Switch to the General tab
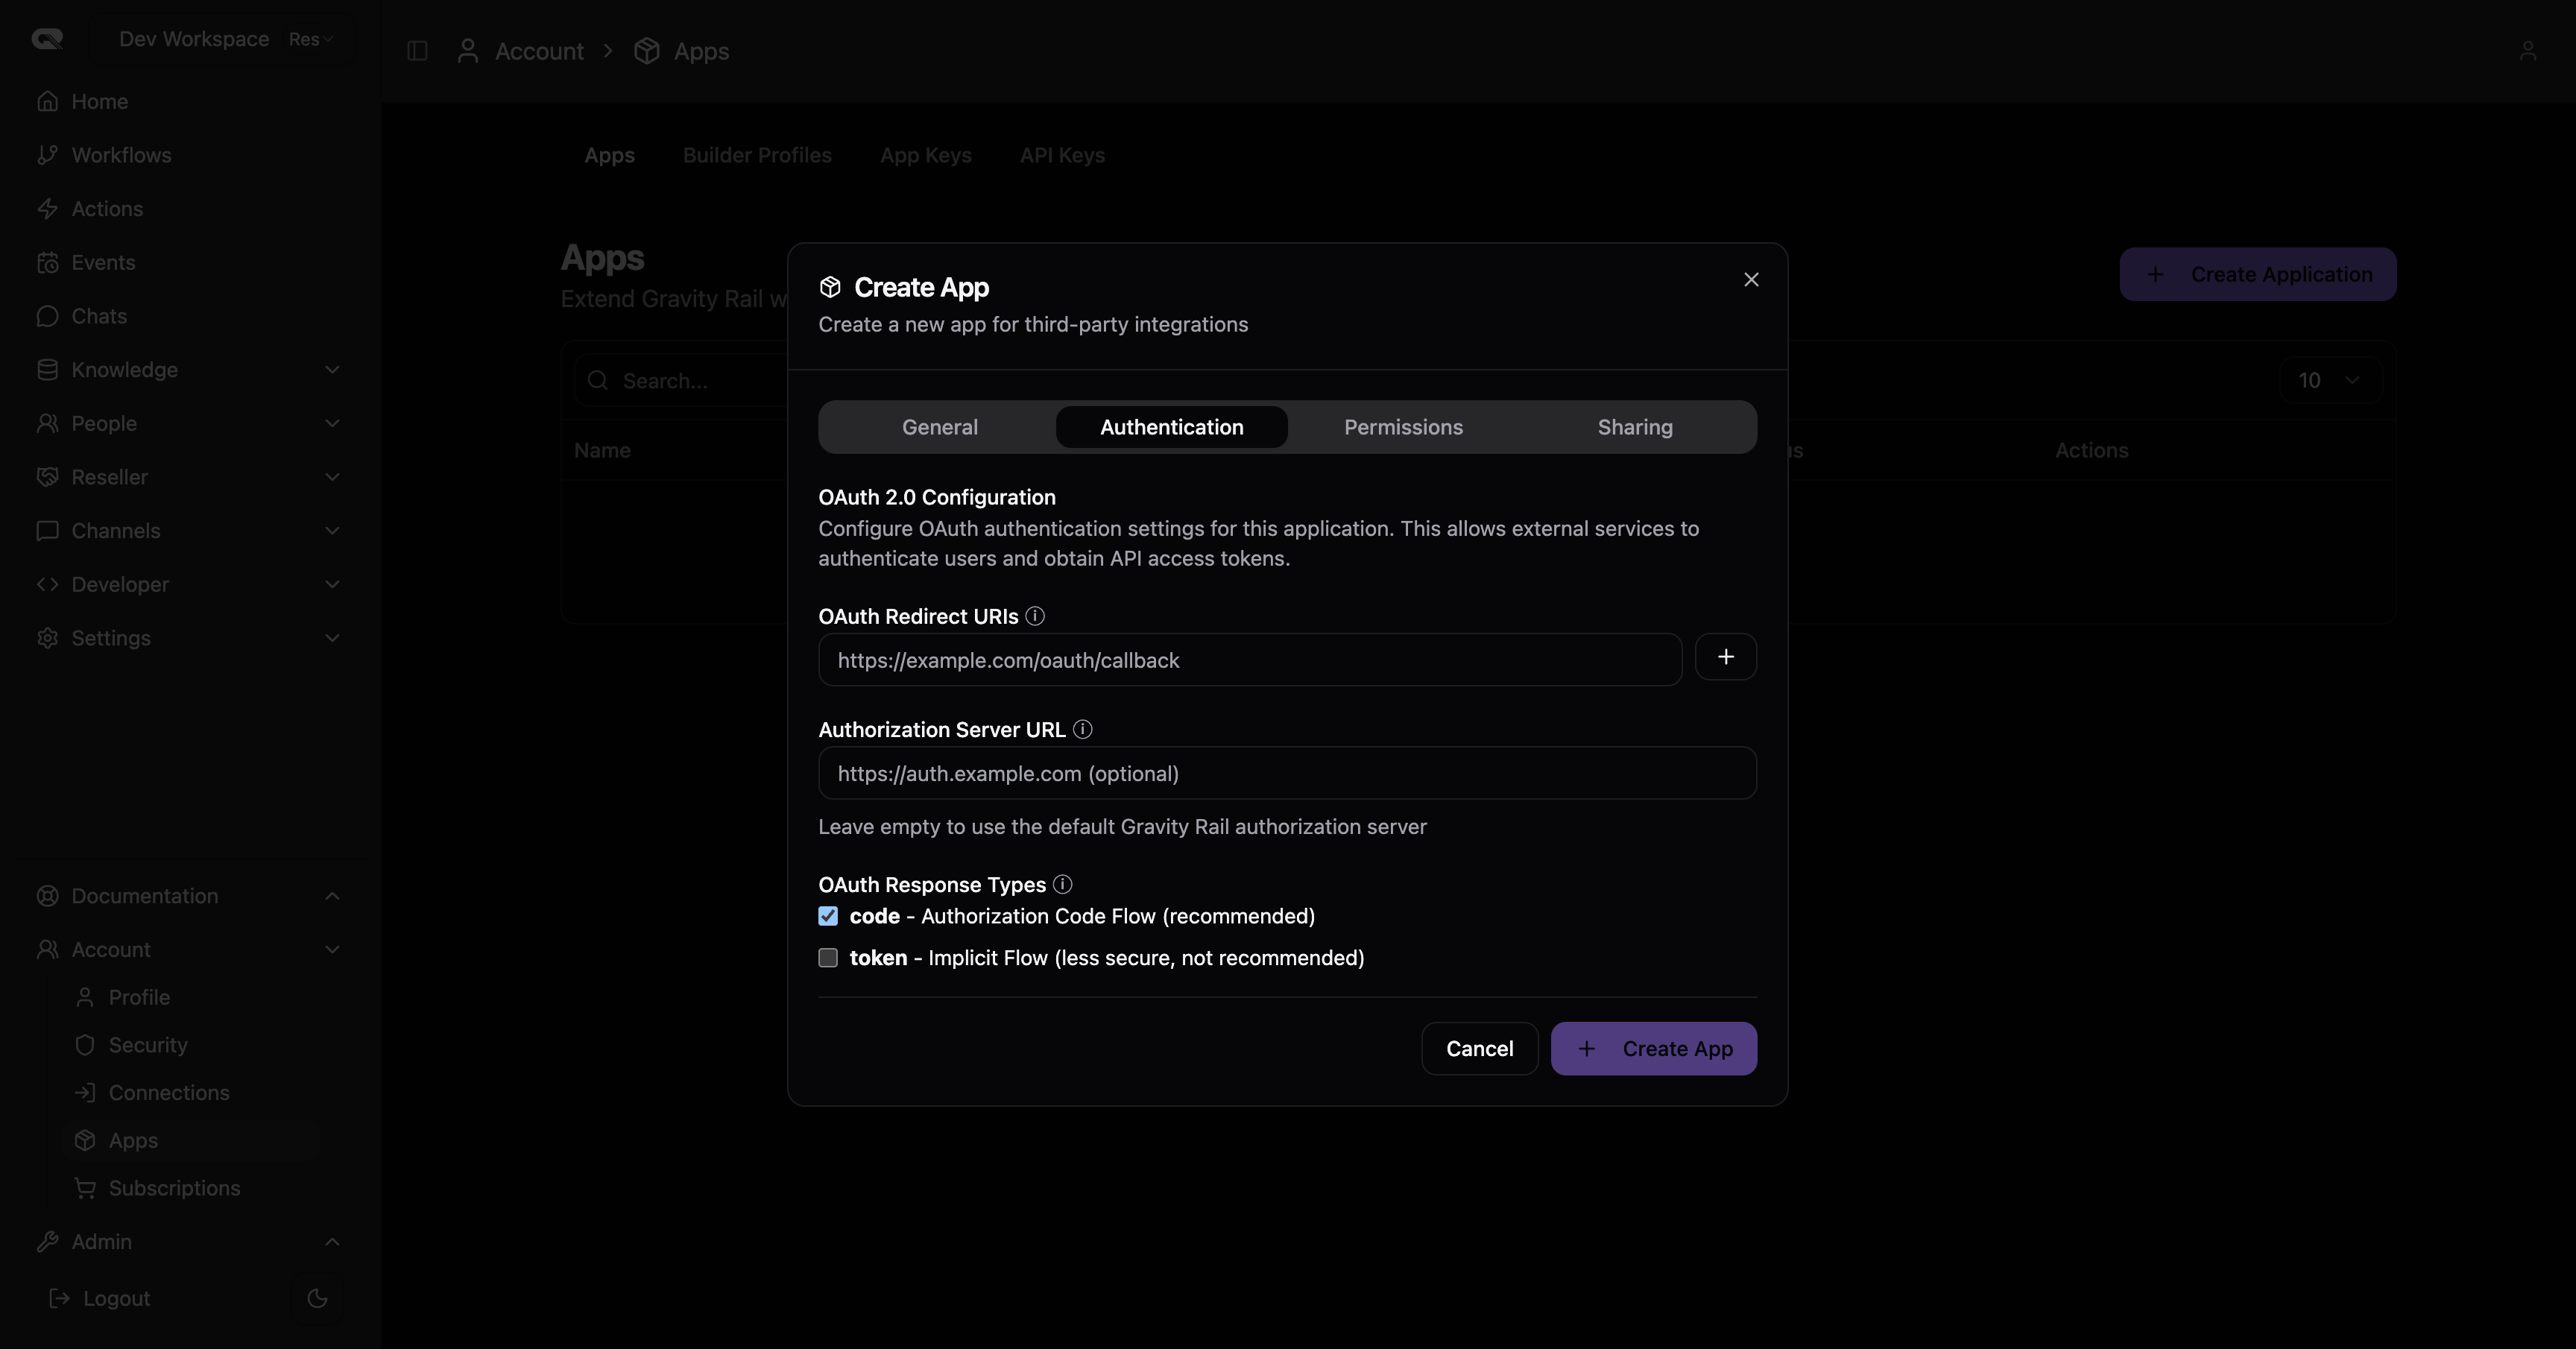The height and width of the screenshot is (1349, 2576). 939,427
